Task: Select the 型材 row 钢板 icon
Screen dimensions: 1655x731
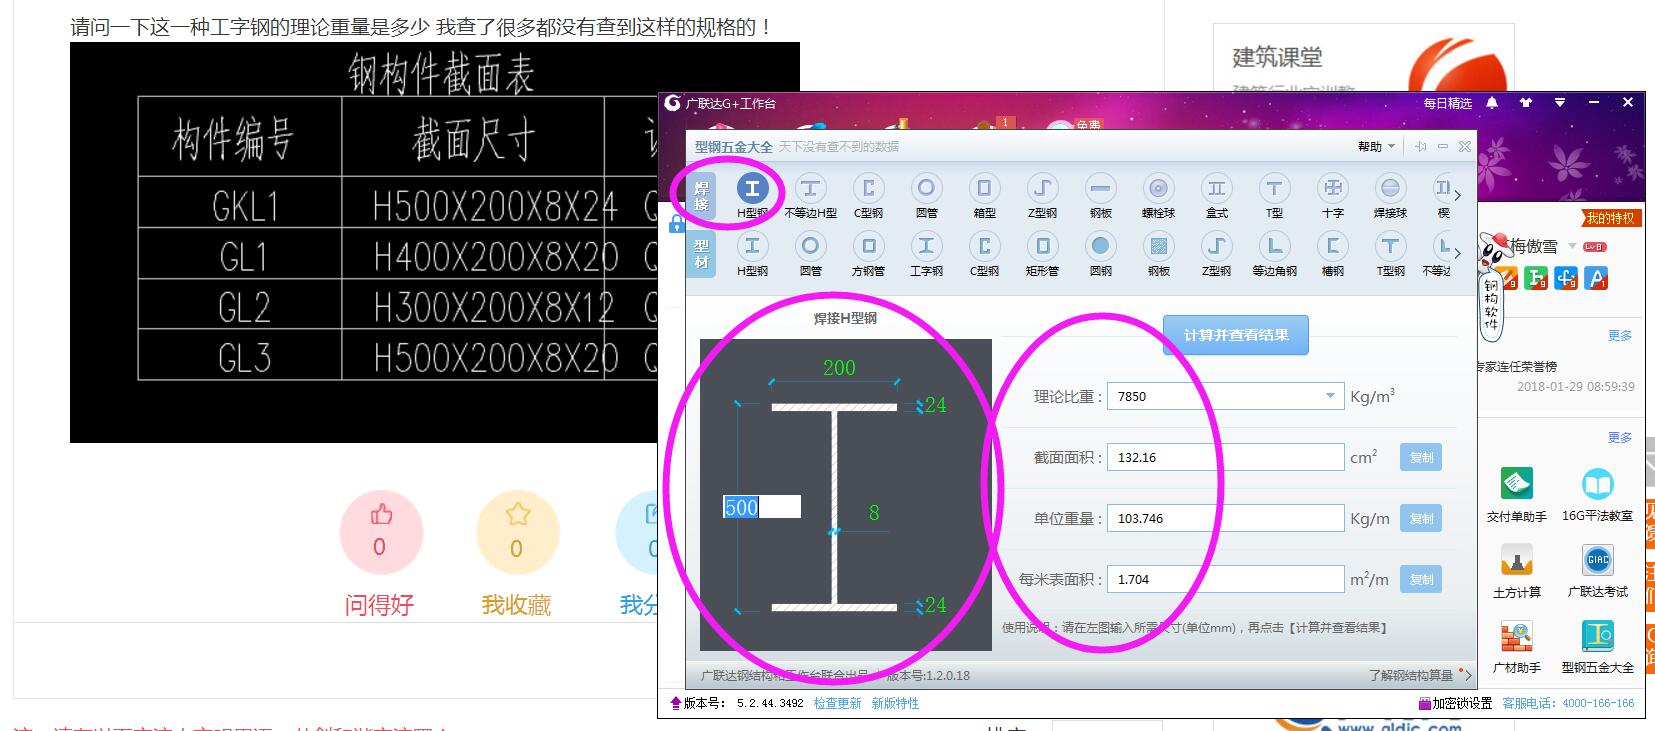Action: (1158, 246)
